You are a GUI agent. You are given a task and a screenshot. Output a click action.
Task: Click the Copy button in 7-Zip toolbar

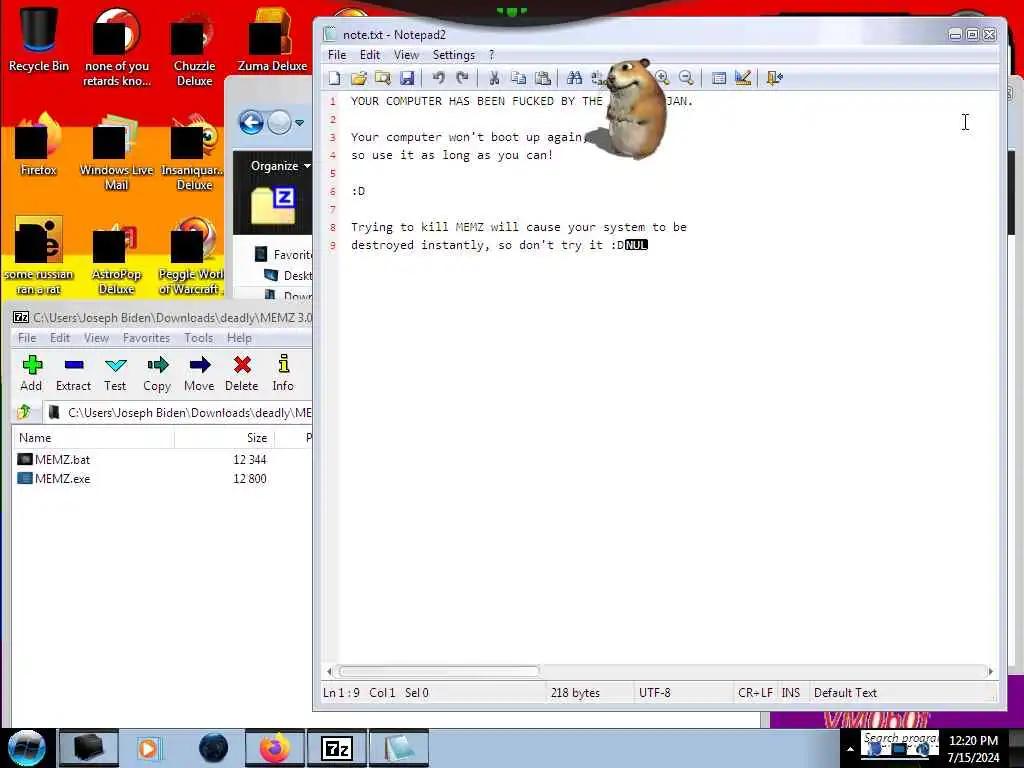point(157,374)
